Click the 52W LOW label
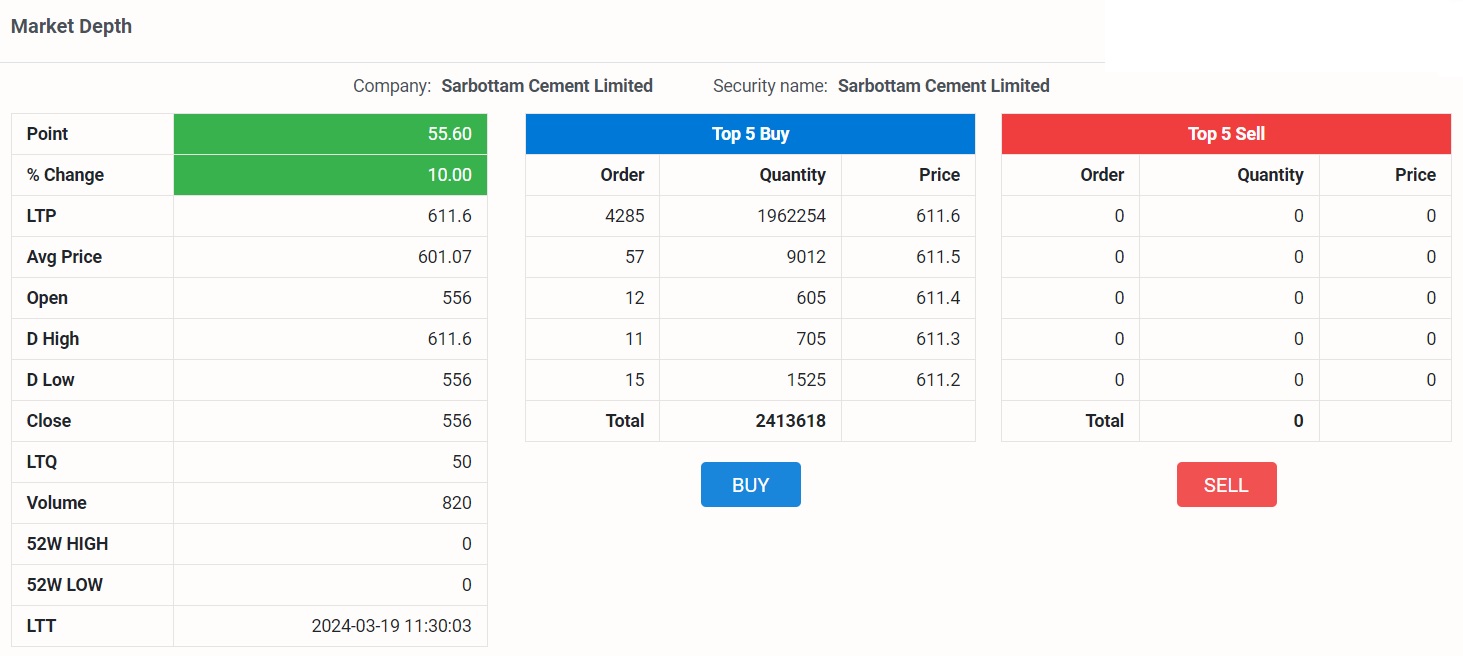Viewport: 1463px width, 668px height. pyautogui.click(x=65, y=585)
